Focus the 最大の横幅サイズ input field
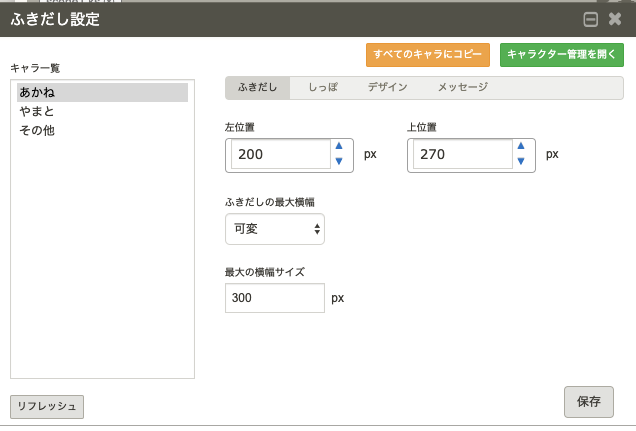The image size is (636, 431). tap(275, 298)
